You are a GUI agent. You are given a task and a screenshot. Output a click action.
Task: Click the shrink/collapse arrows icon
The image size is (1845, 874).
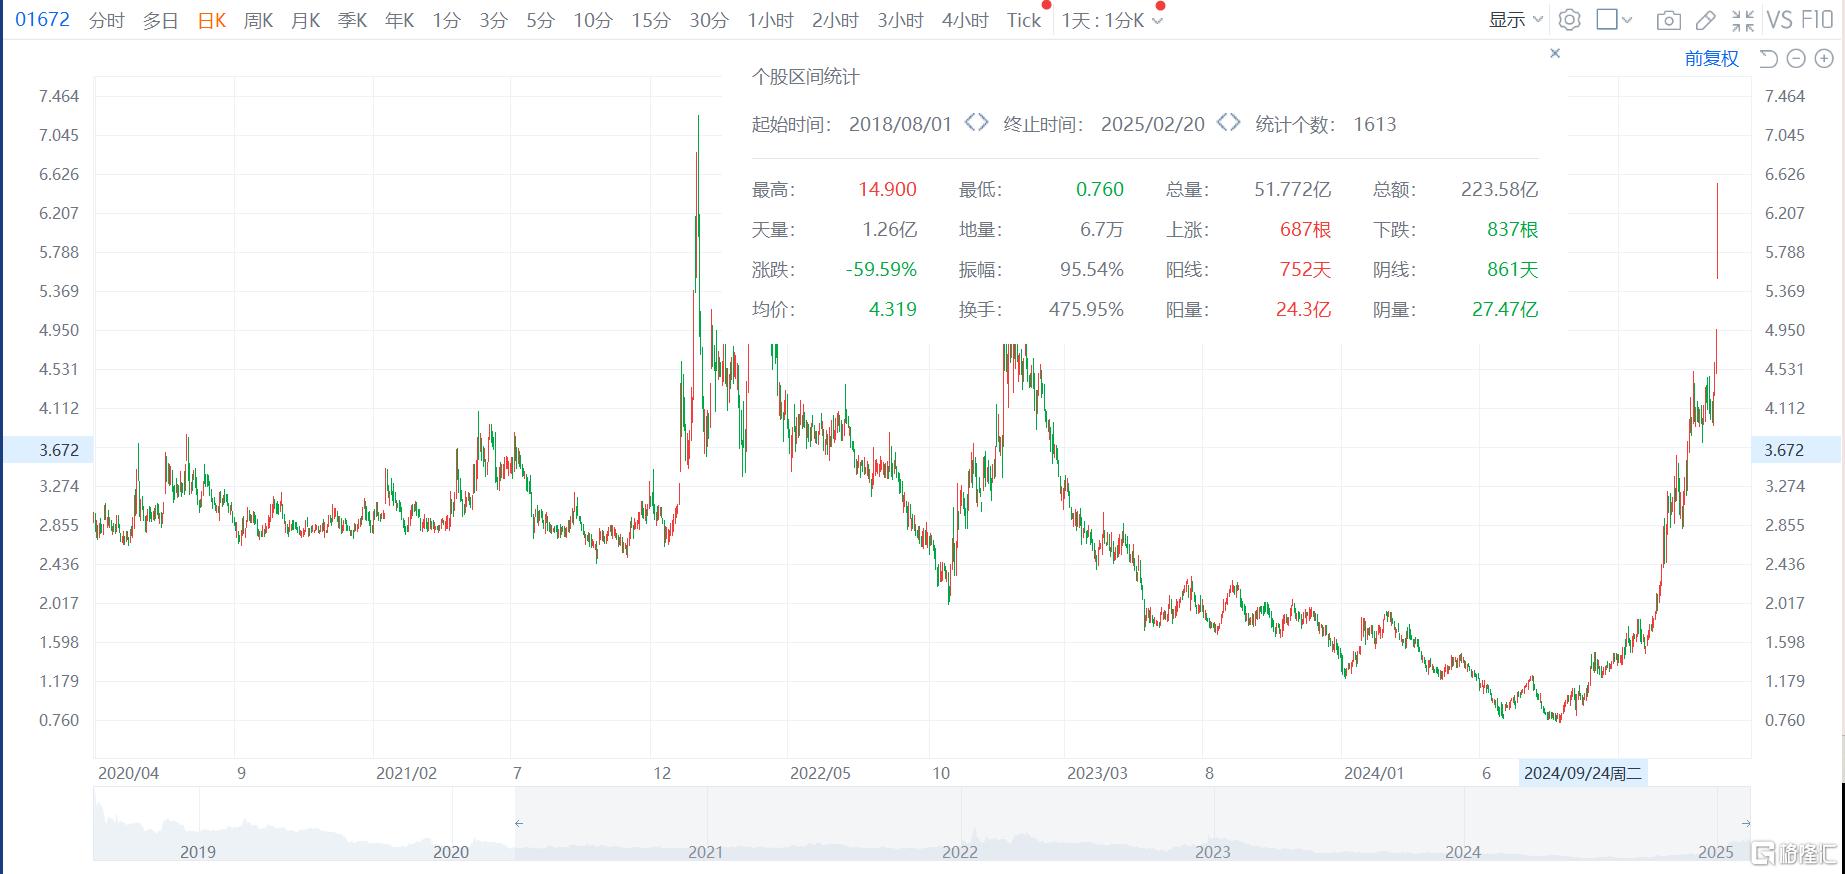point(1743,20)
